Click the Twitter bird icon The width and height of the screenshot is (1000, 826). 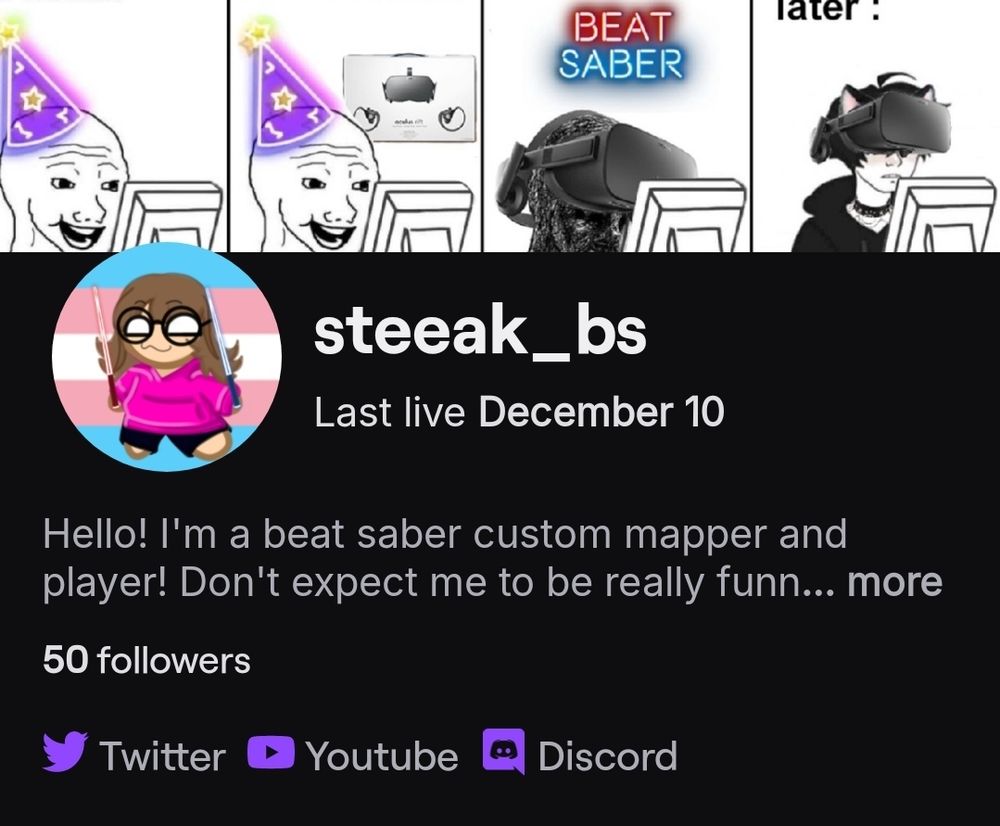(65, 752)
